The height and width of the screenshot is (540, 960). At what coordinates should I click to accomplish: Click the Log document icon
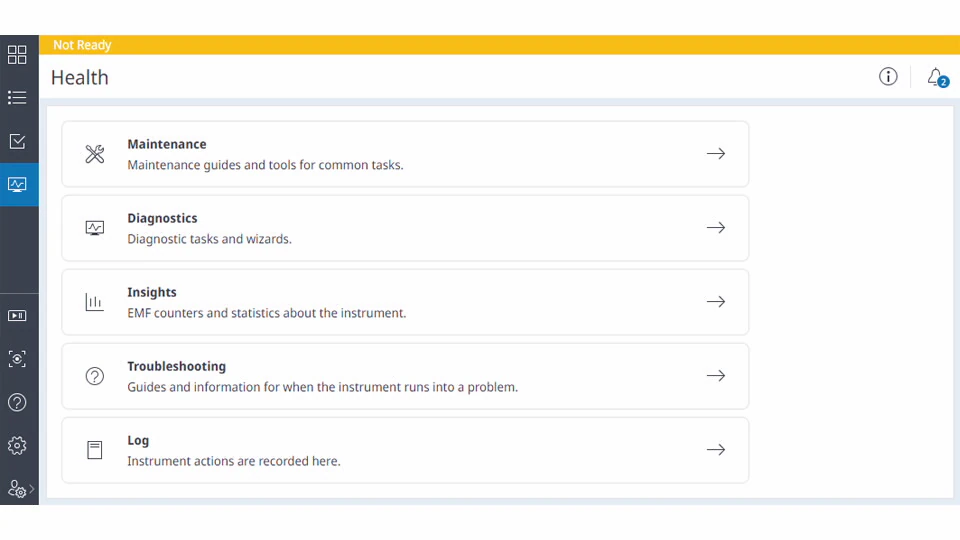coord(94,450)
